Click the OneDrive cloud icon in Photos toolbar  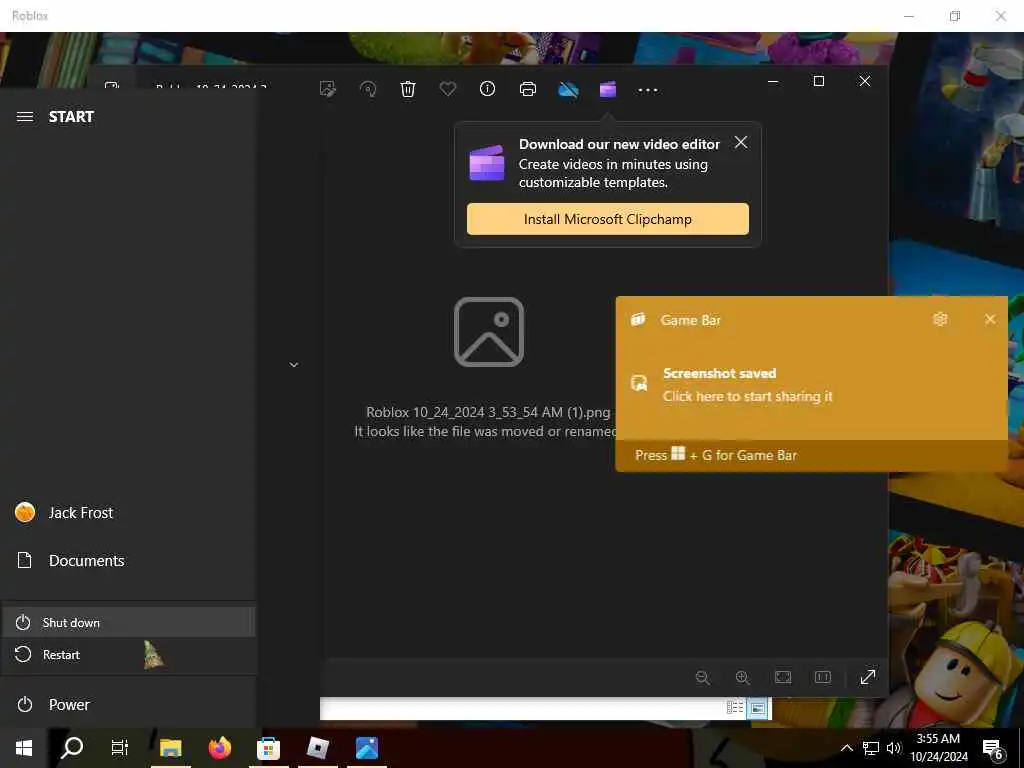tap(568, 89)
